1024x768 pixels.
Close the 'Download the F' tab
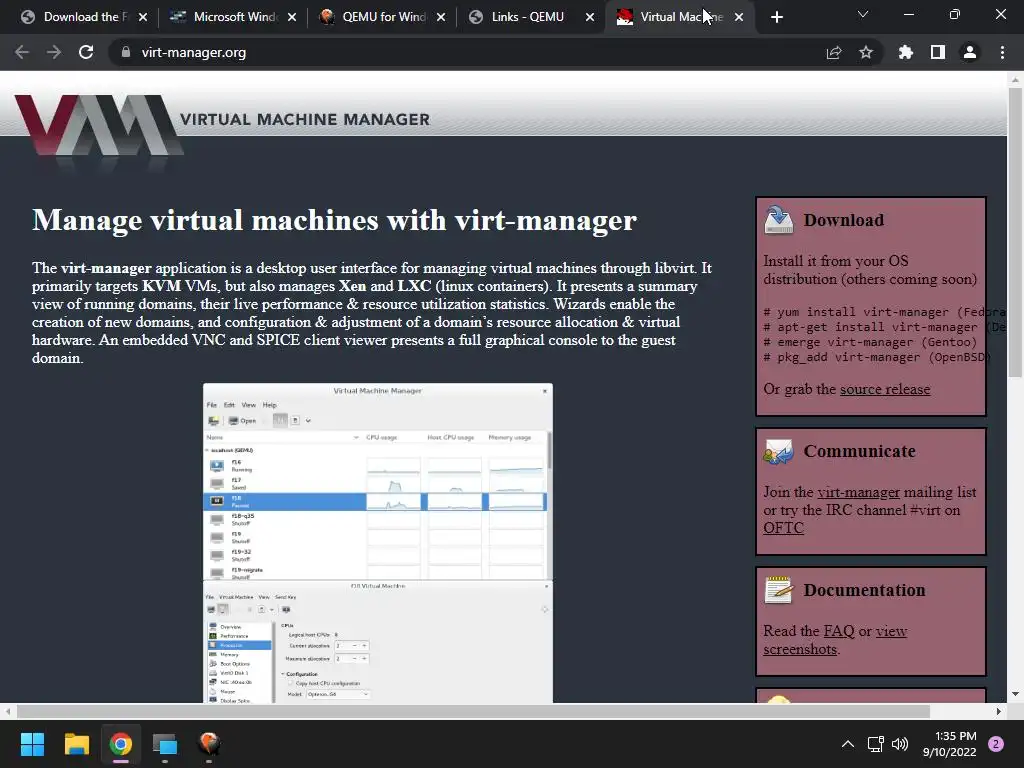143,17
